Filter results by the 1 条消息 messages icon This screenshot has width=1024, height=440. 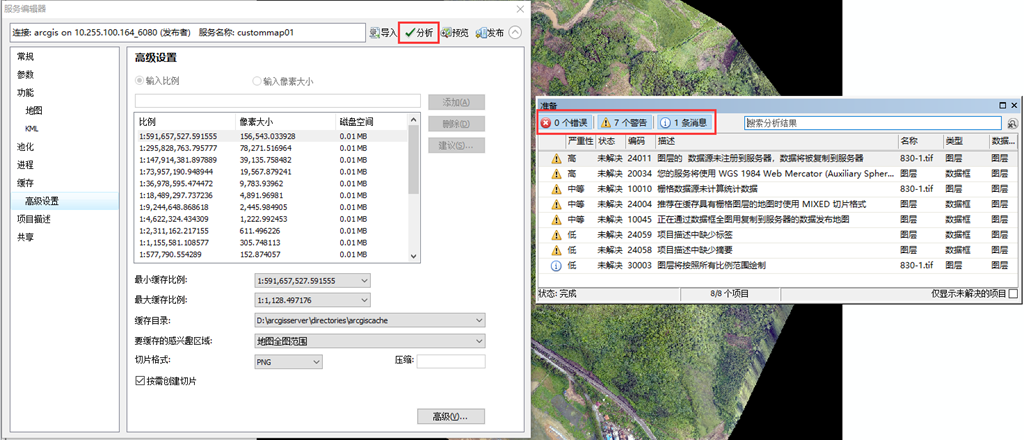665,123
